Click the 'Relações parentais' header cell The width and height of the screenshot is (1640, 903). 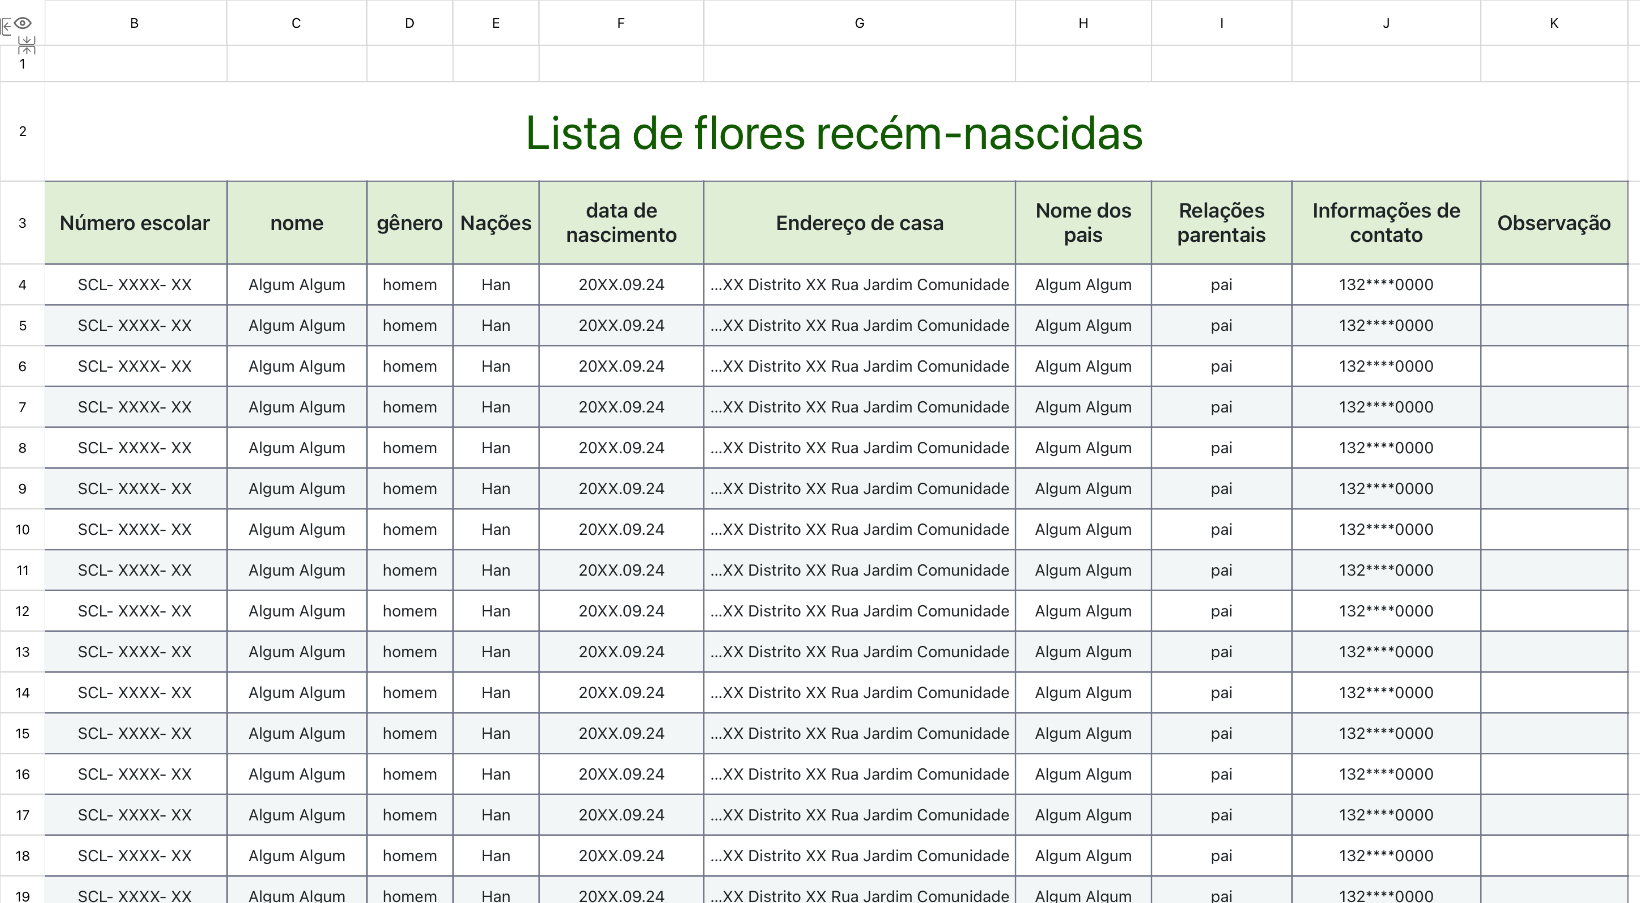click(x=1221, y=223)
